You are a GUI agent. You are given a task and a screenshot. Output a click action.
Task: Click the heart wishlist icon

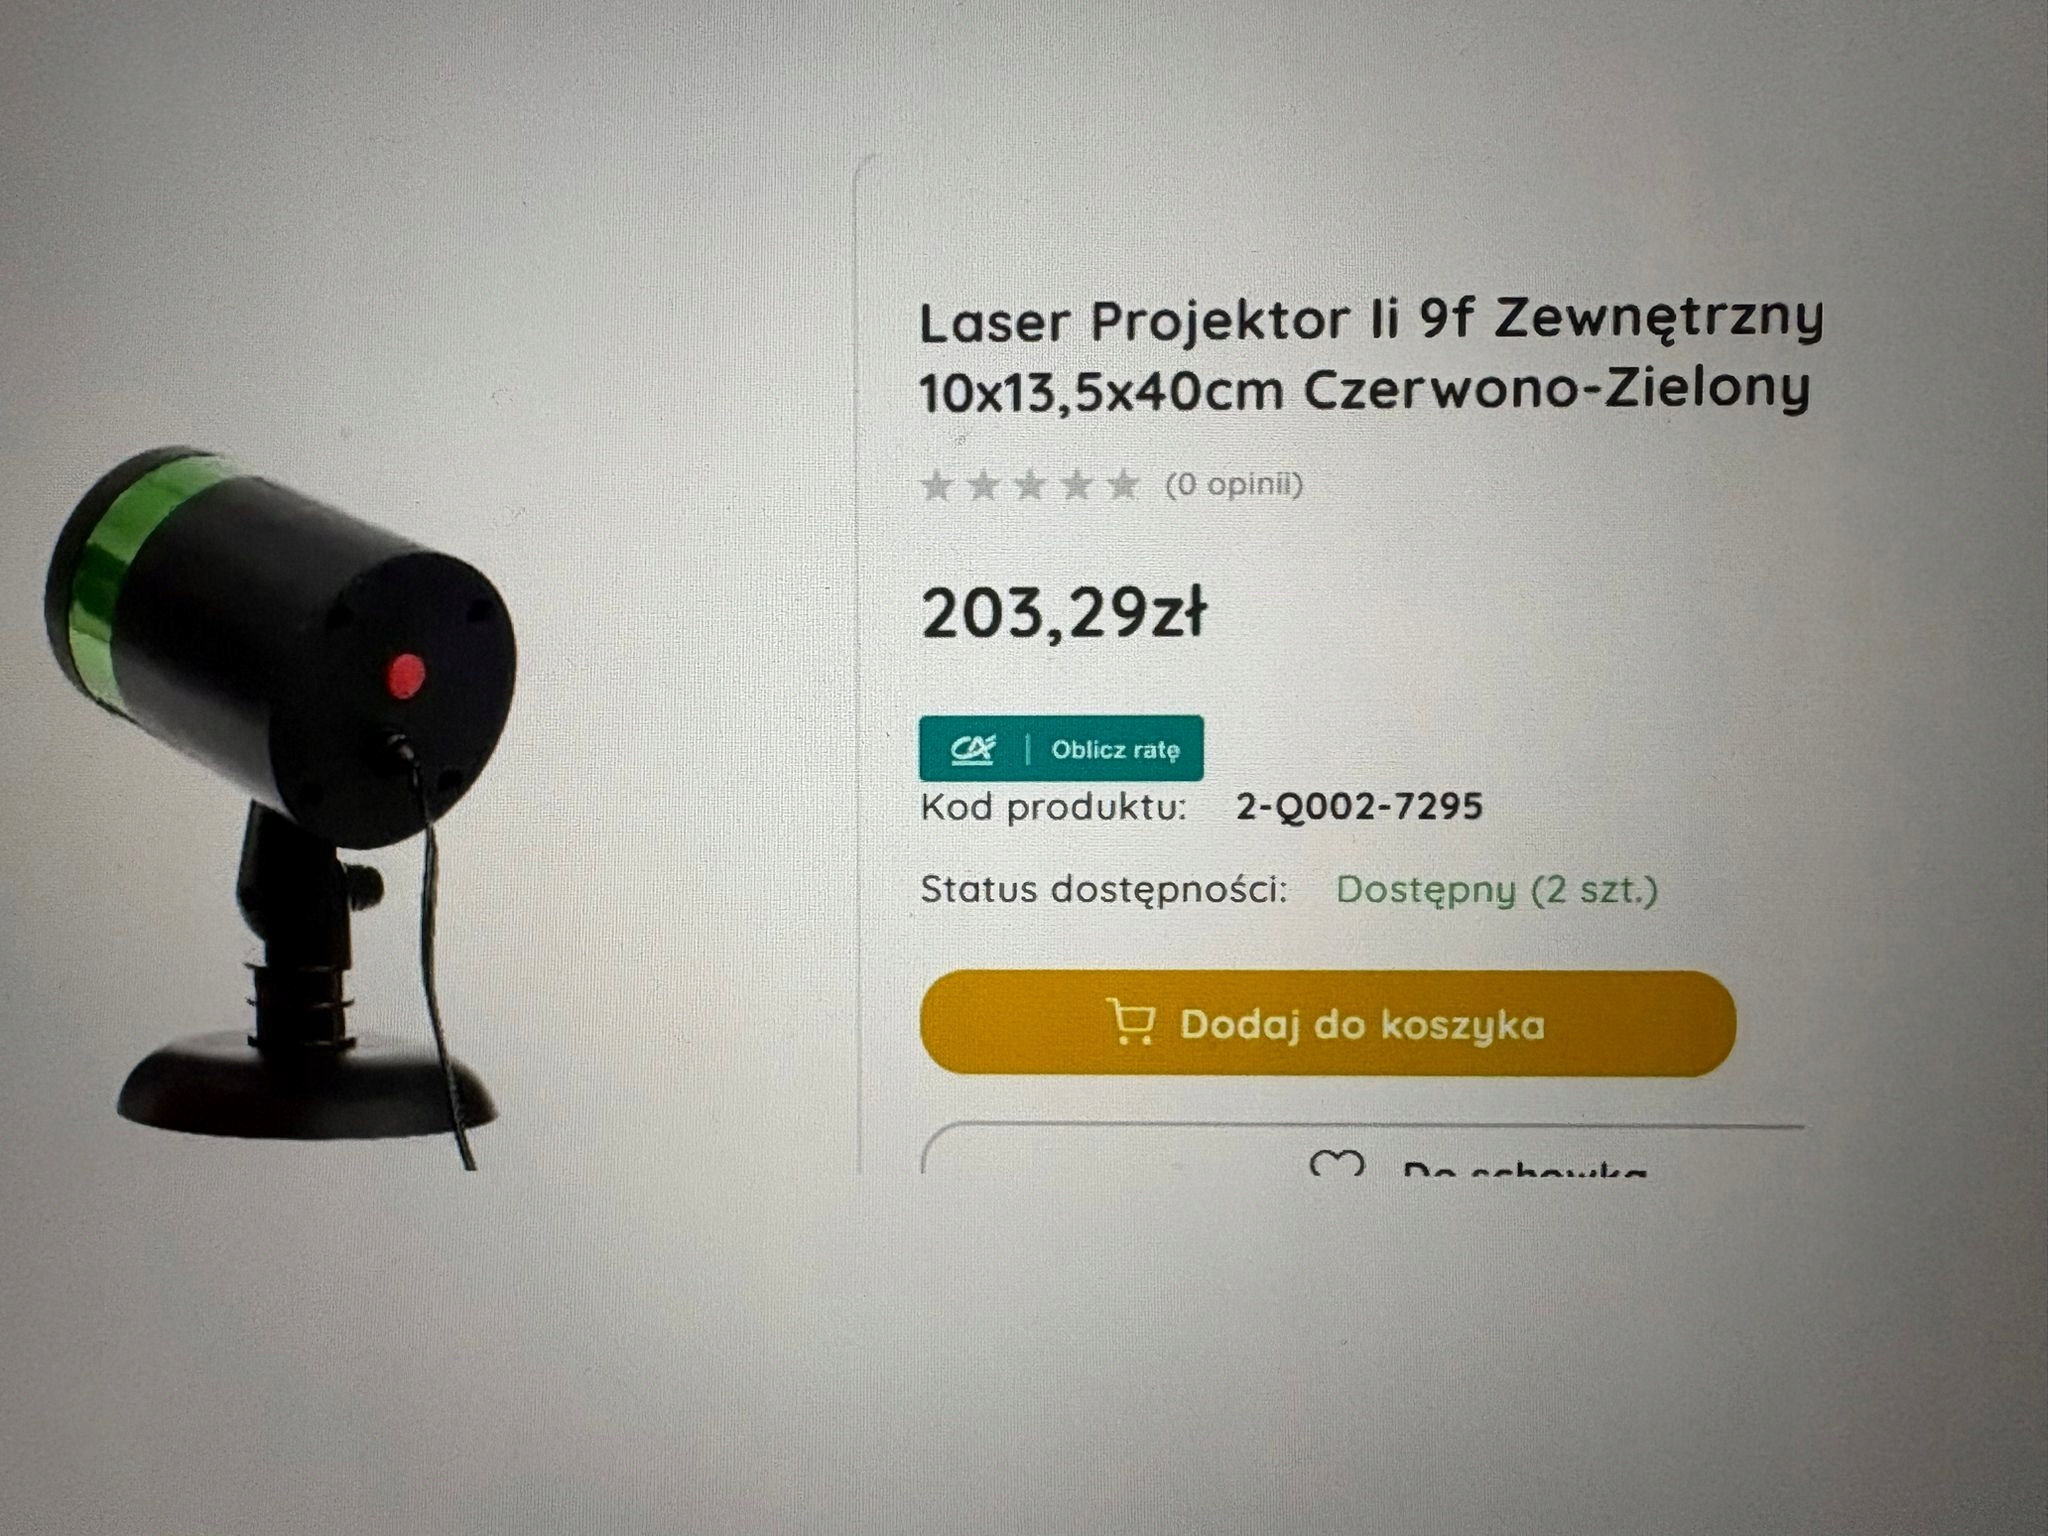point(1337,1163)
